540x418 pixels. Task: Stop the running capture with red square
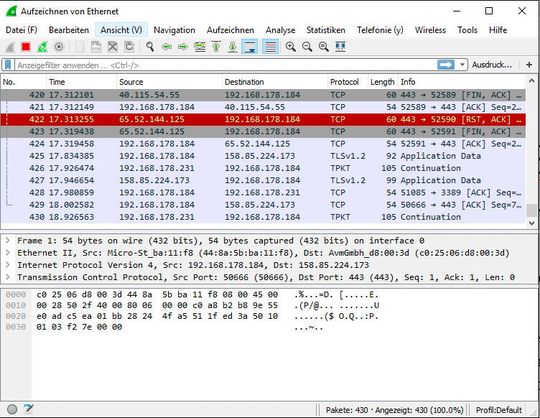point(26,47)
